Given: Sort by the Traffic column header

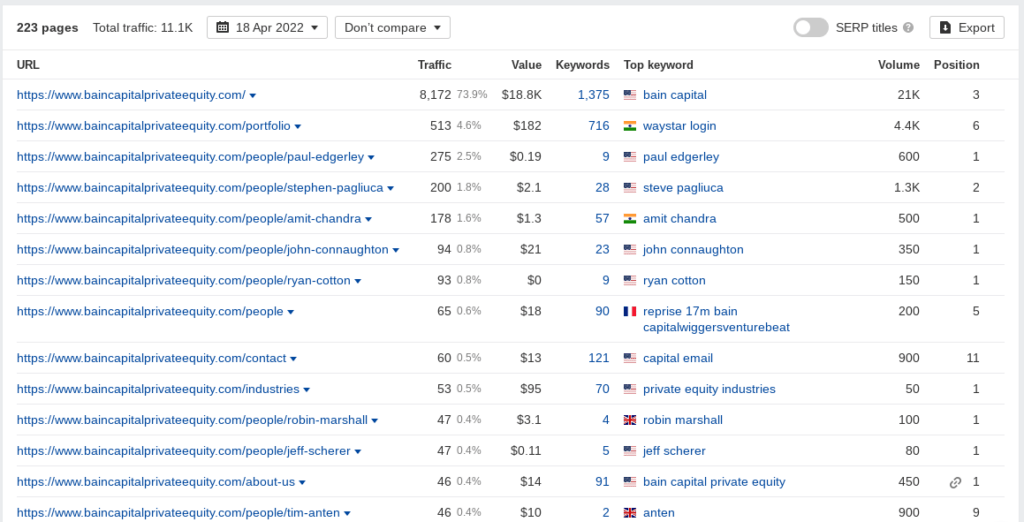Looking at the screenshot, I should (x=434, y=65).
